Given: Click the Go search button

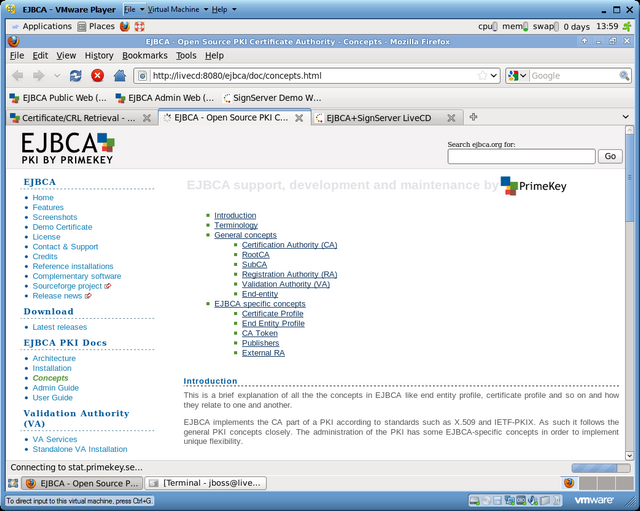Looking at the screenshot, I should pyautogui.click(x=610, y=156).
